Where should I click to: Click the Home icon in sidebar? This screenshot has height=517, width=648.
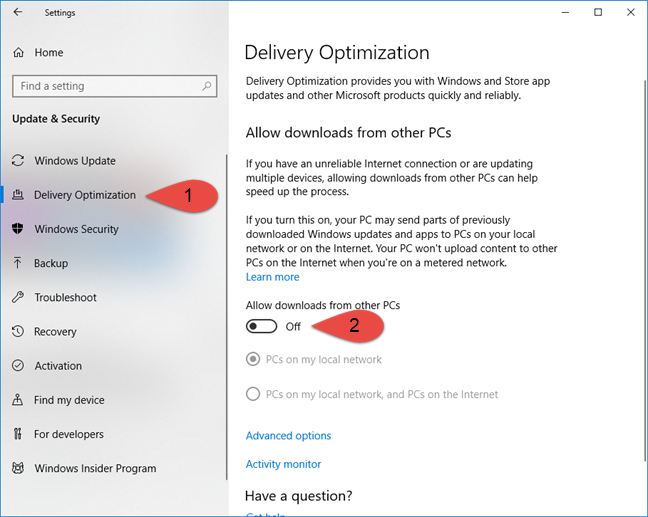click(x=19, y=52)
